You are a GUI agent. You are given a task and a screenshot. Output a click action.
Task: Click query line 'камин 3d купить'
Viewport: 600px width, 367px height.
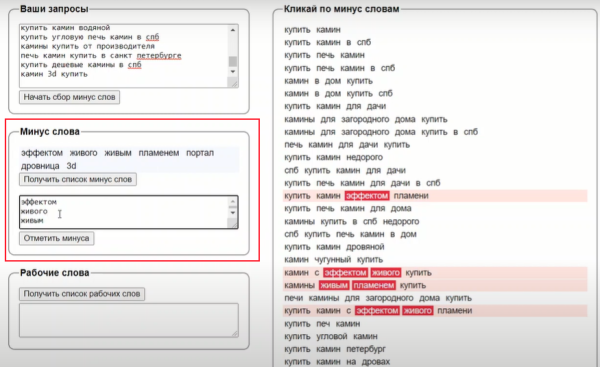coord(54,74)
